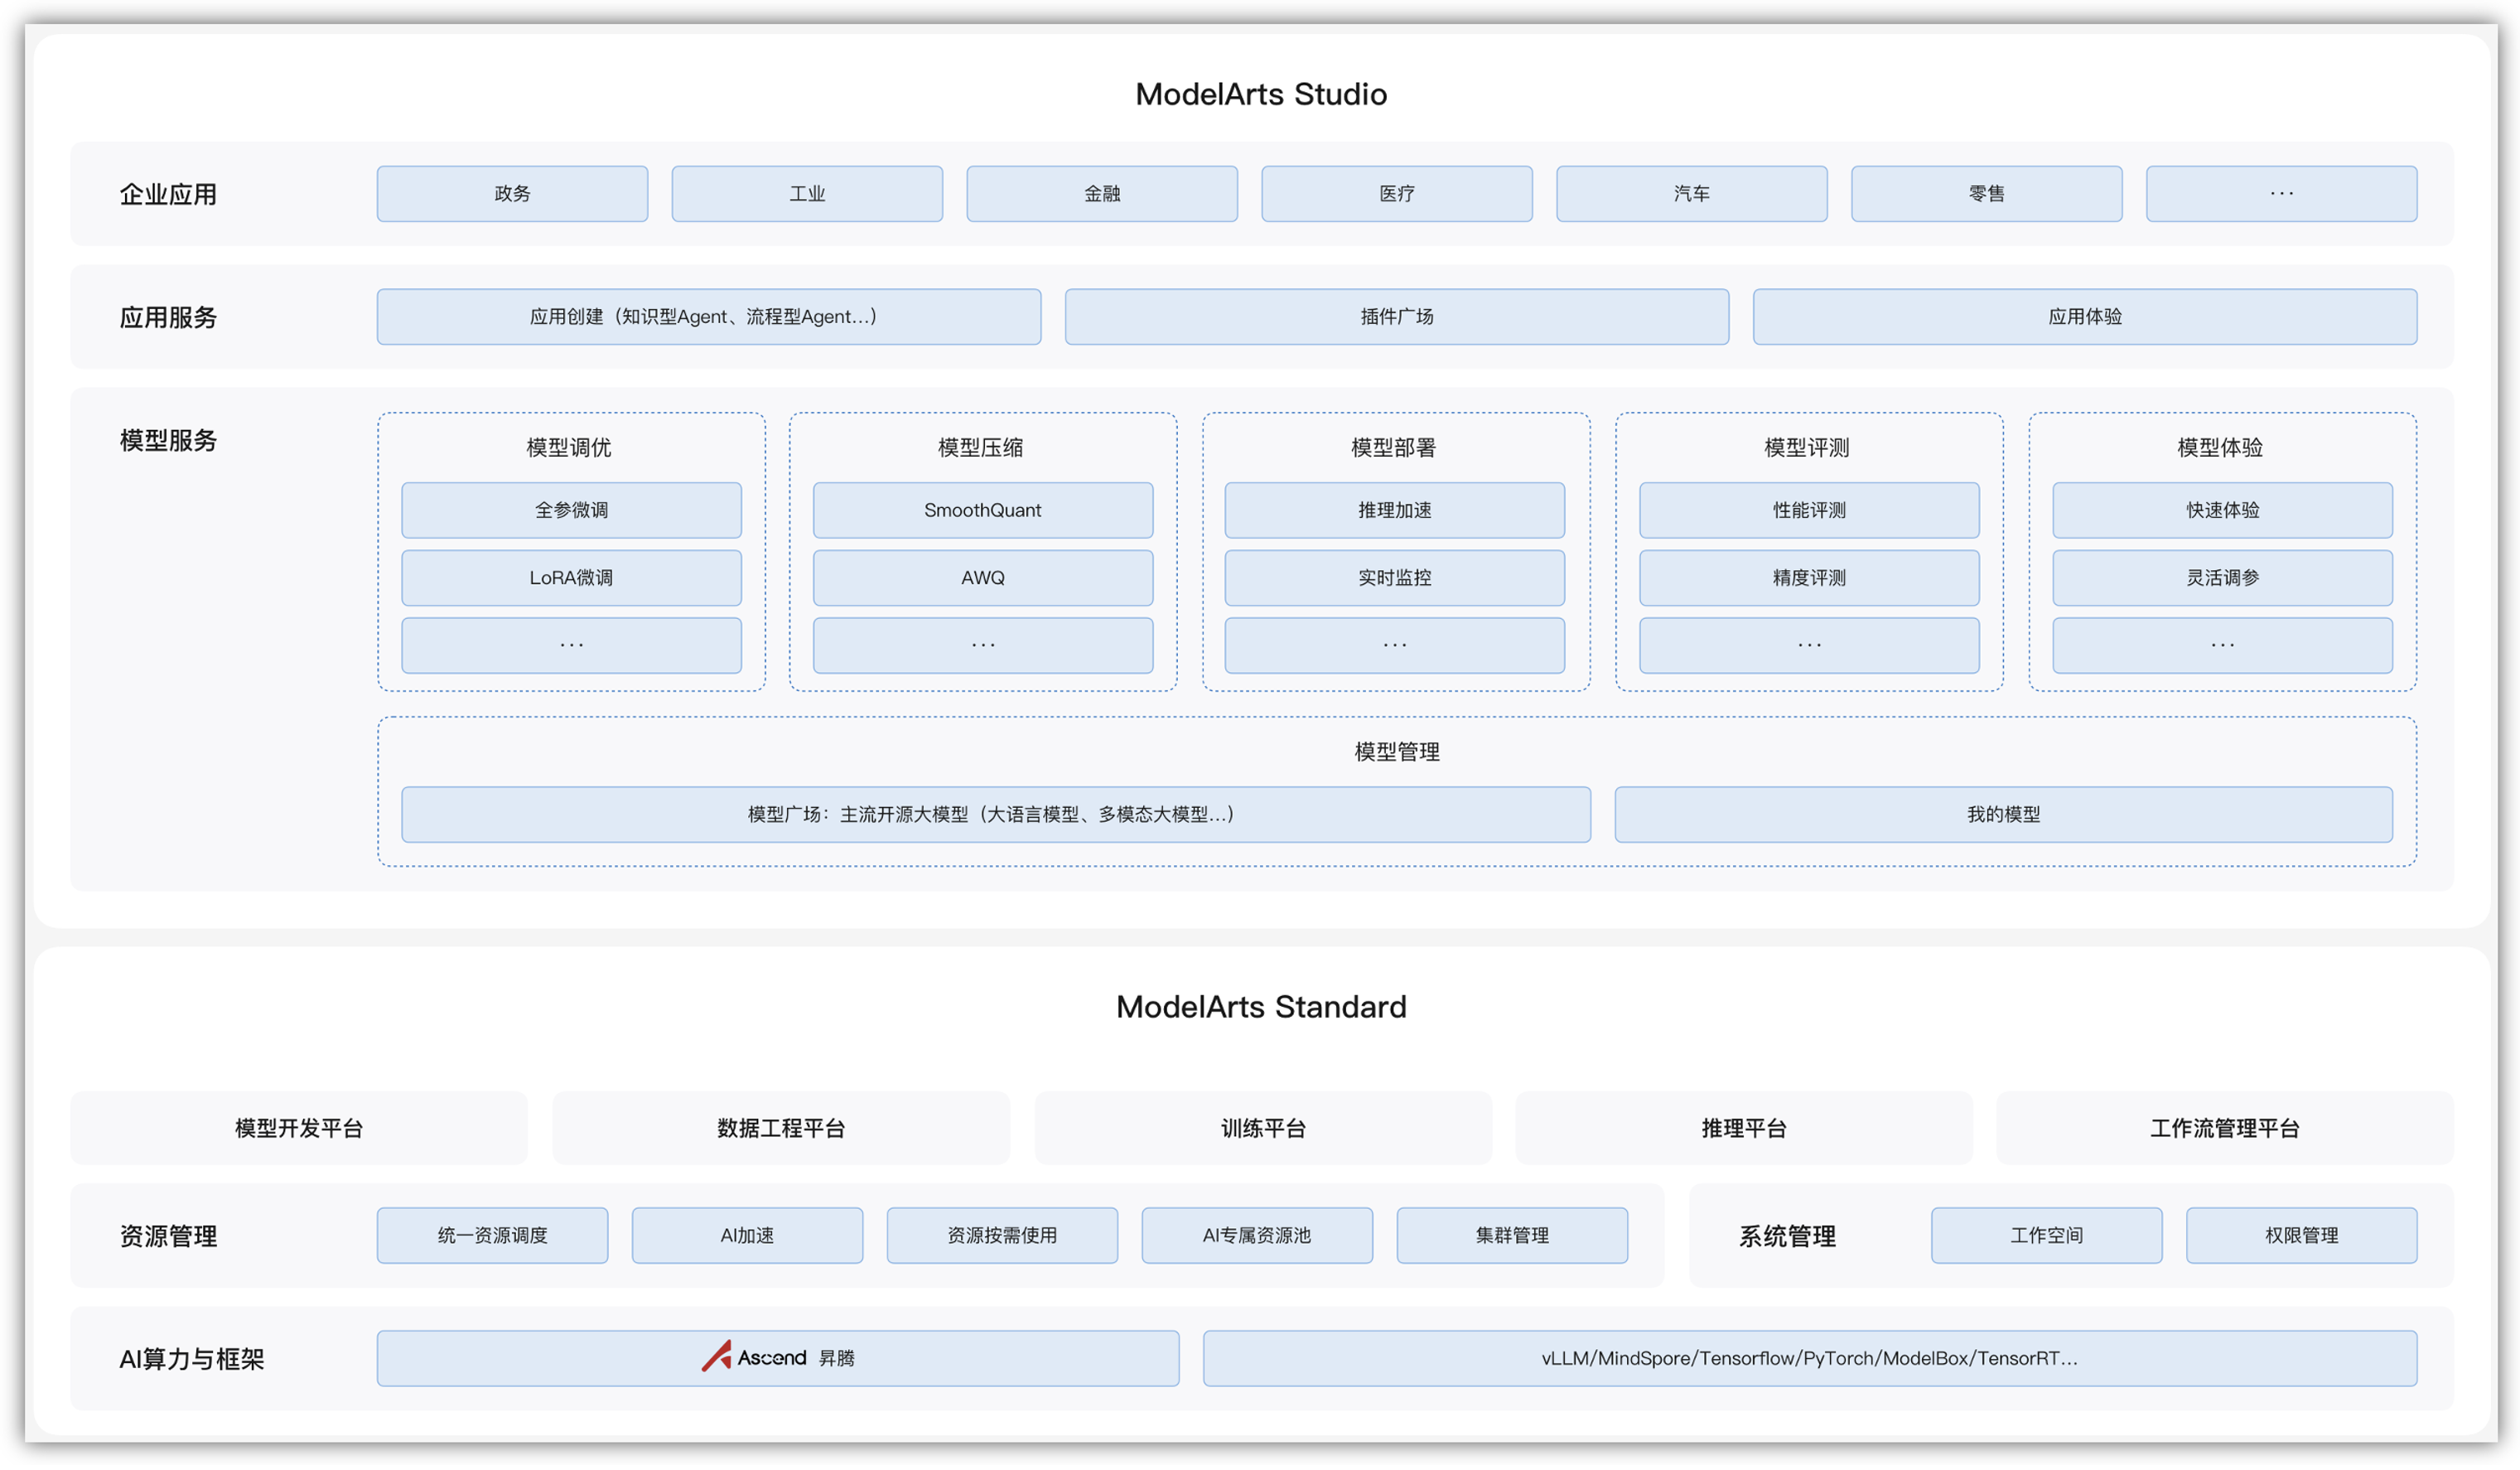Click the 模型广场 open-source models box

[995, 815]
